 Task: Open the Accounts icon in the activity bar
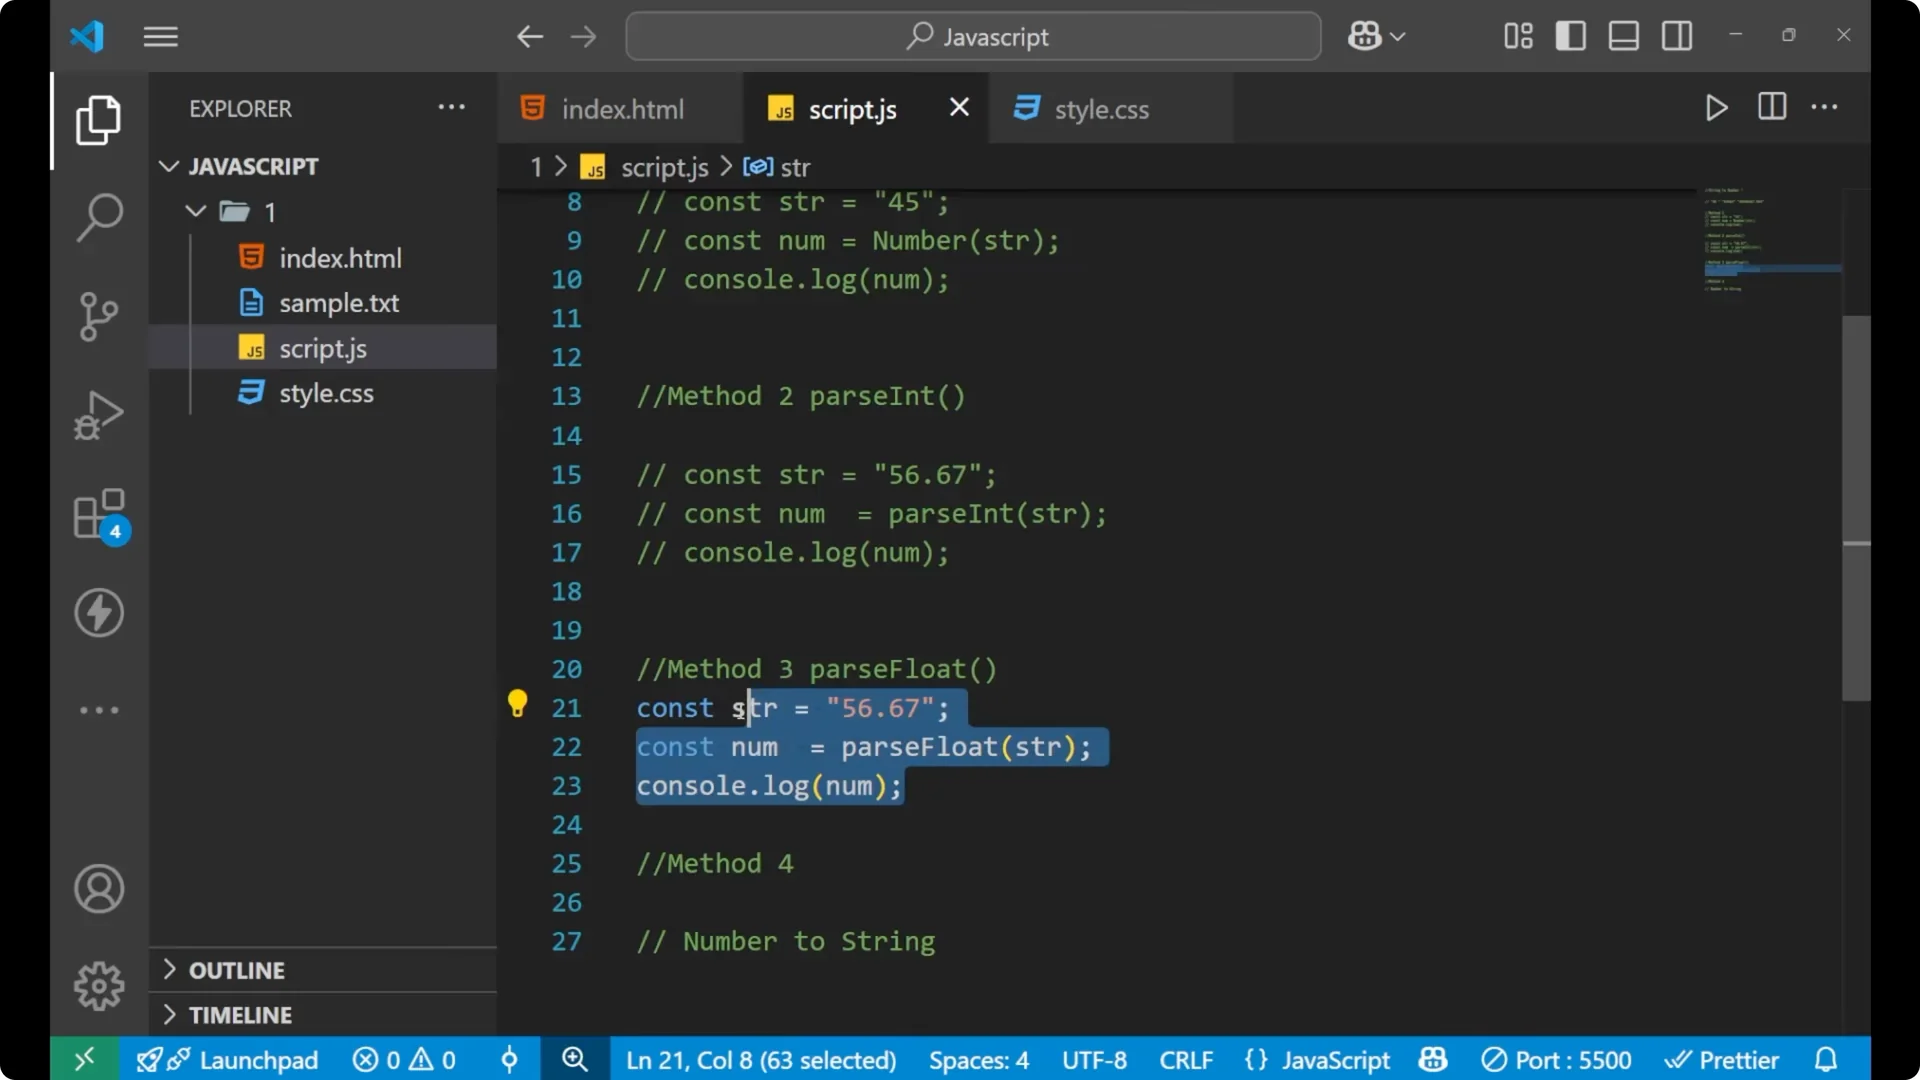pos(98,889)
